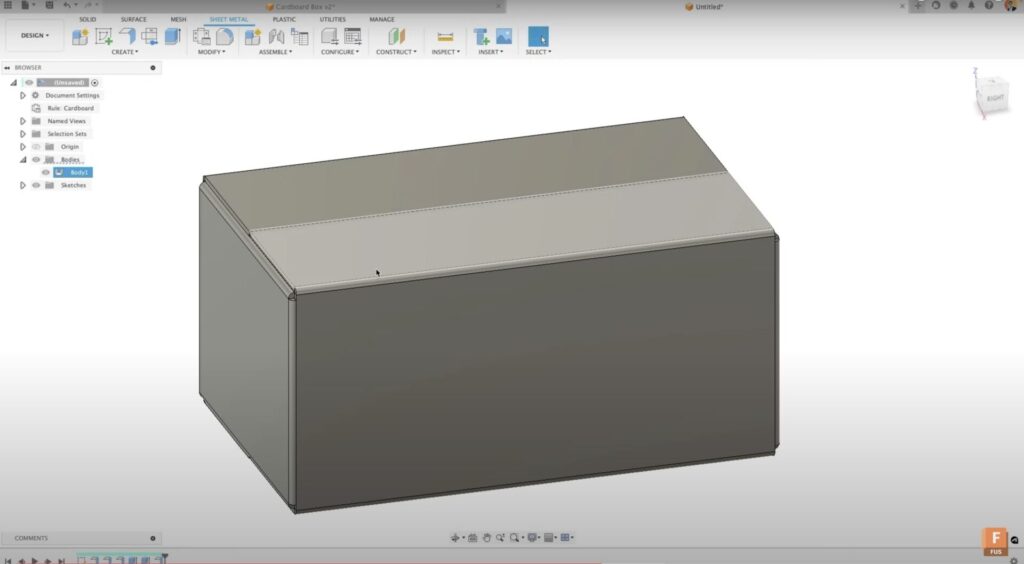Click the Configure Model icon
This screenshot has width=1024, height=564.
tap(330, 37)
